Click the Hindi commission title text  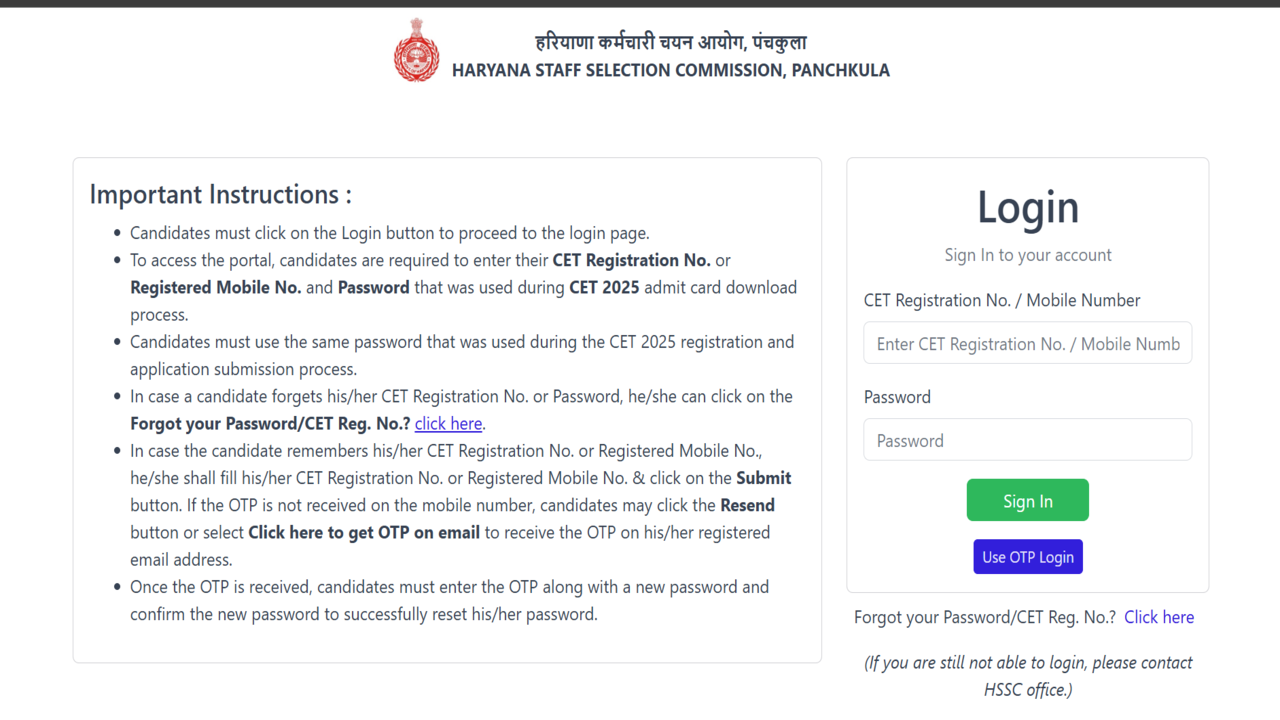click(x=670, y=42)
